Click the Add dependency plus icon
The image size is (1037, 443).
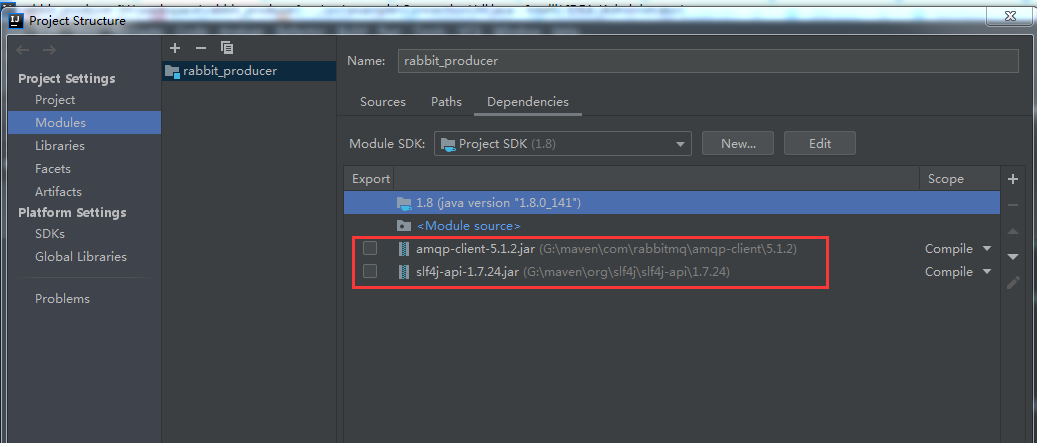click(1012, 179)
